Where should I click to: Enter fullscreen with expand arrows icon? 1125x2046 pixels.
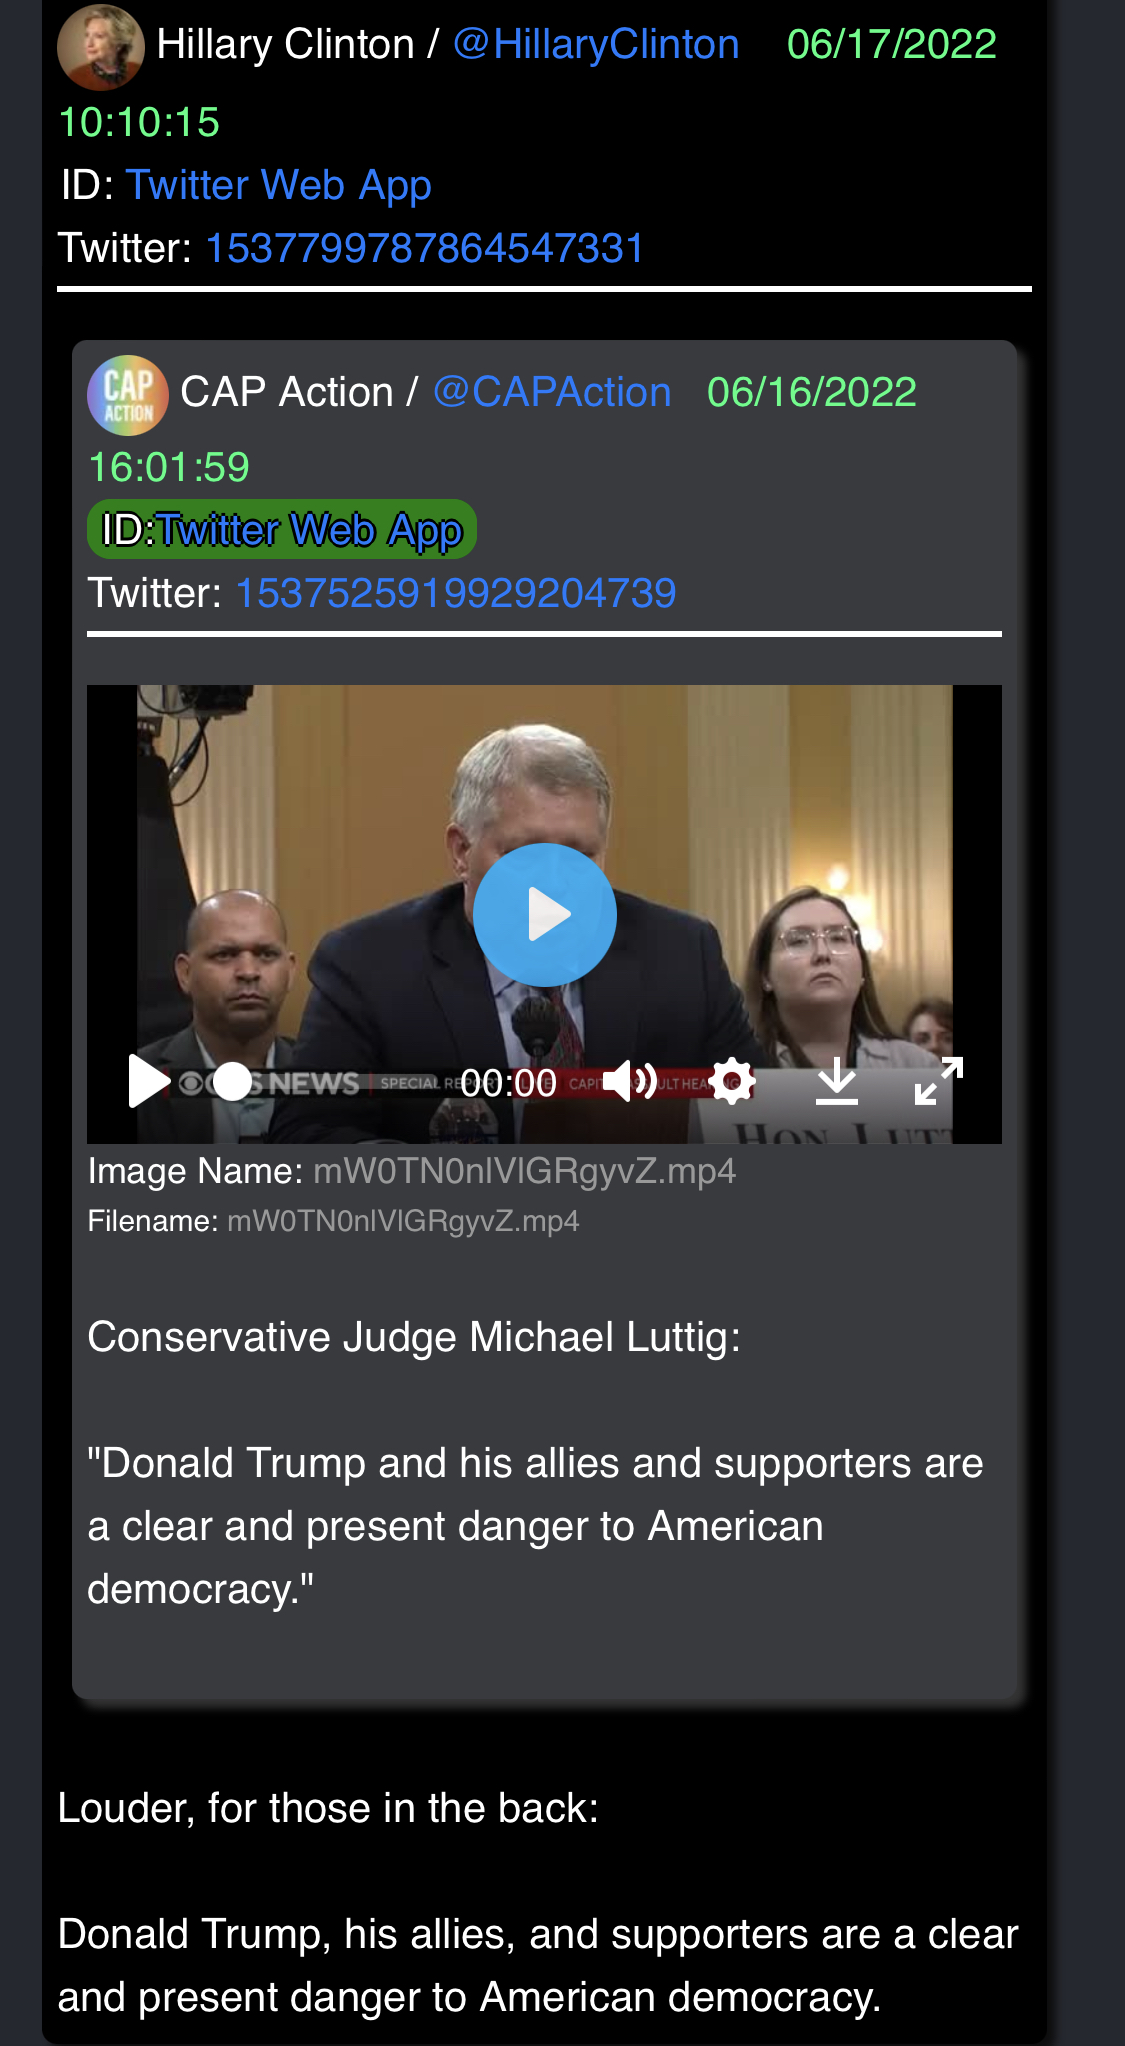(x=939, y=1081)
